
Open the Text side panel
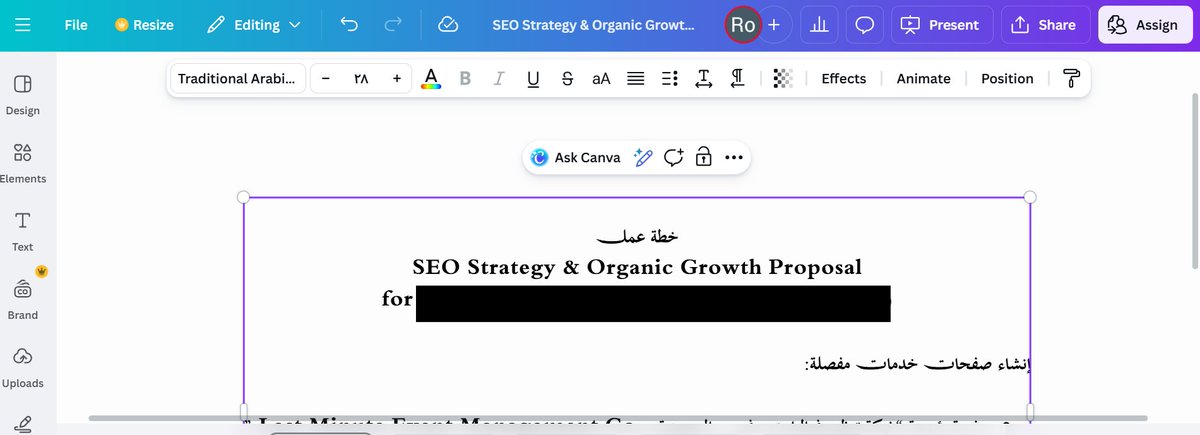23,231
